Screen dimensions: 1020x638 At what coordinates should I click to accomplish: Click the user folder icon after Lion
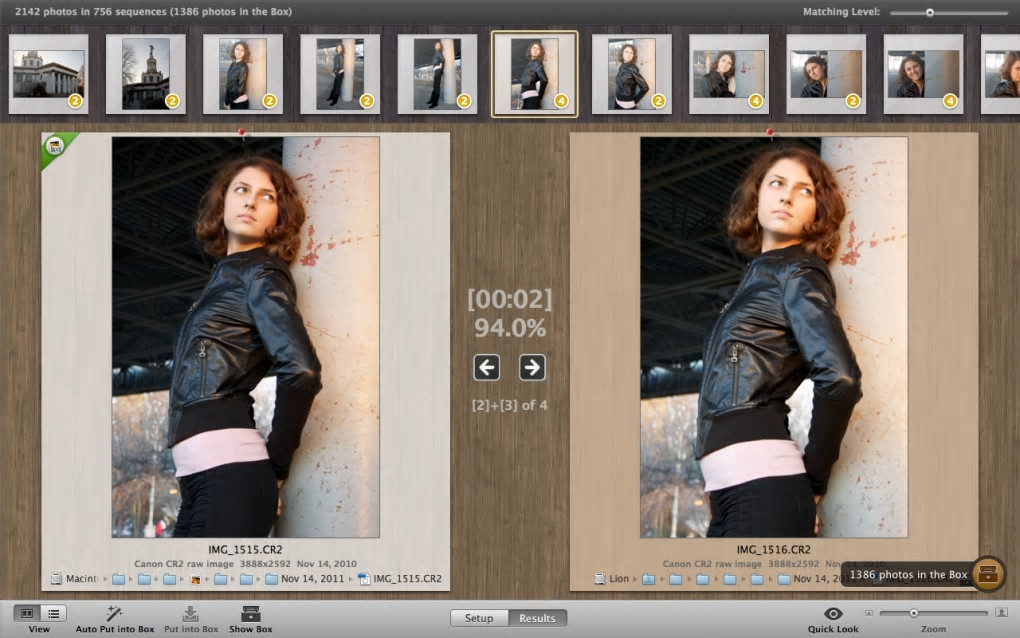[x=649, y=579]
